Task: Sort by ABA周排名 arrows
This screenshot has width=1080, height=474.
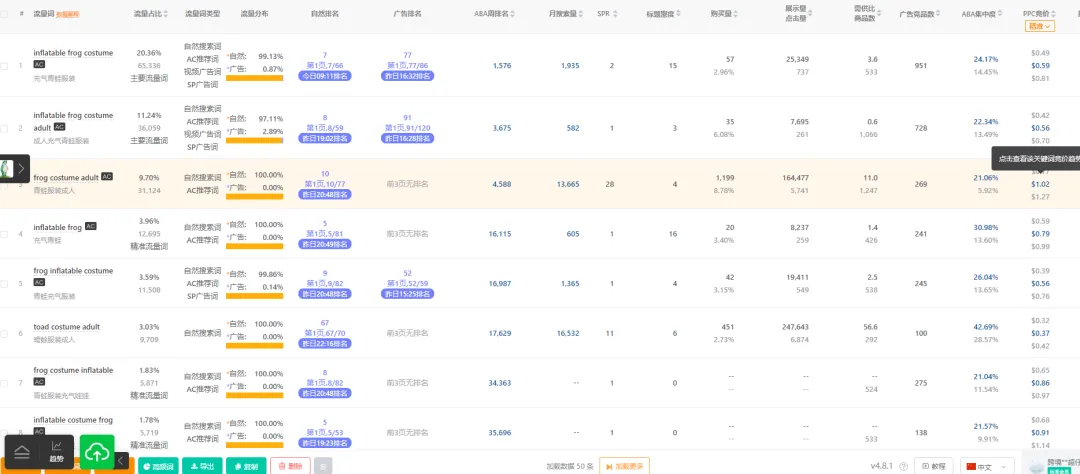Action: point(512,14)
